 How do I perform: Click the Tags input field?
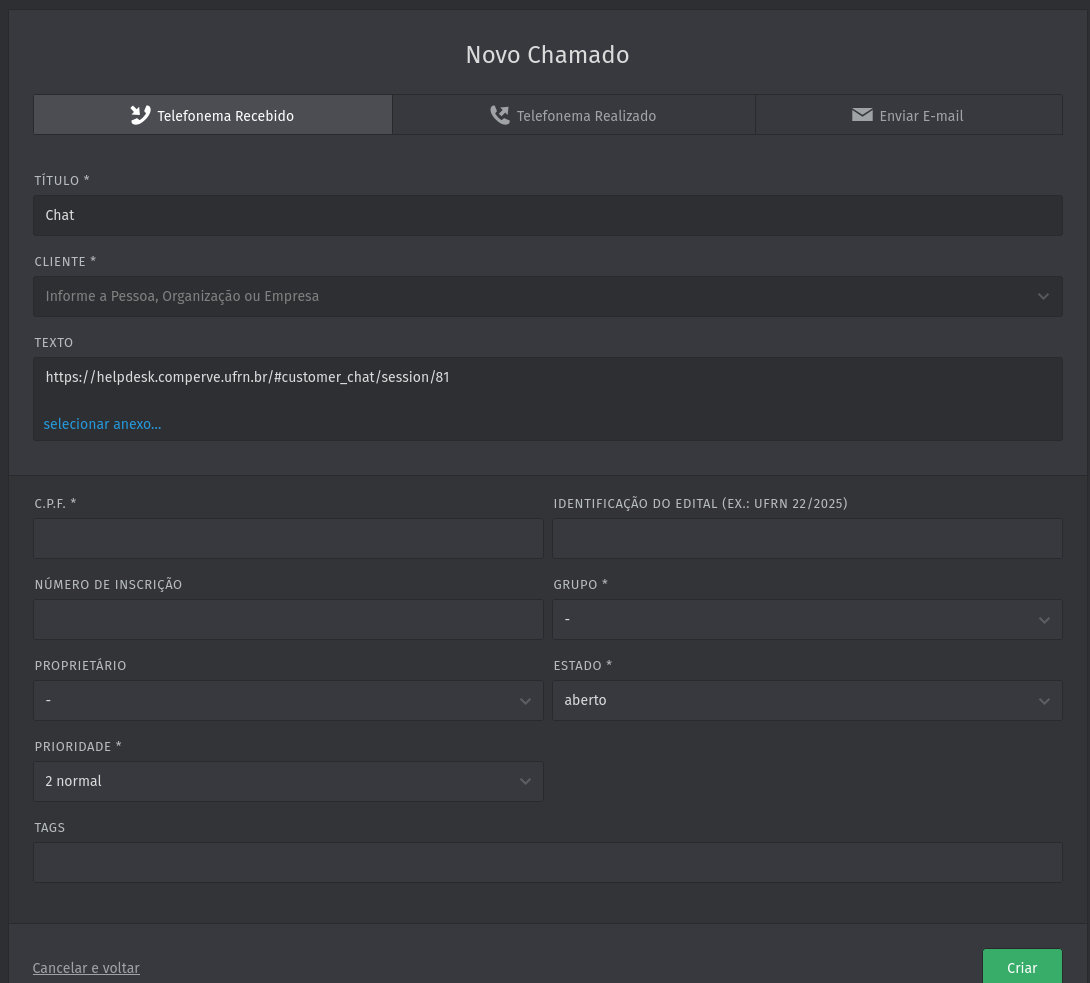pos(547,863)
